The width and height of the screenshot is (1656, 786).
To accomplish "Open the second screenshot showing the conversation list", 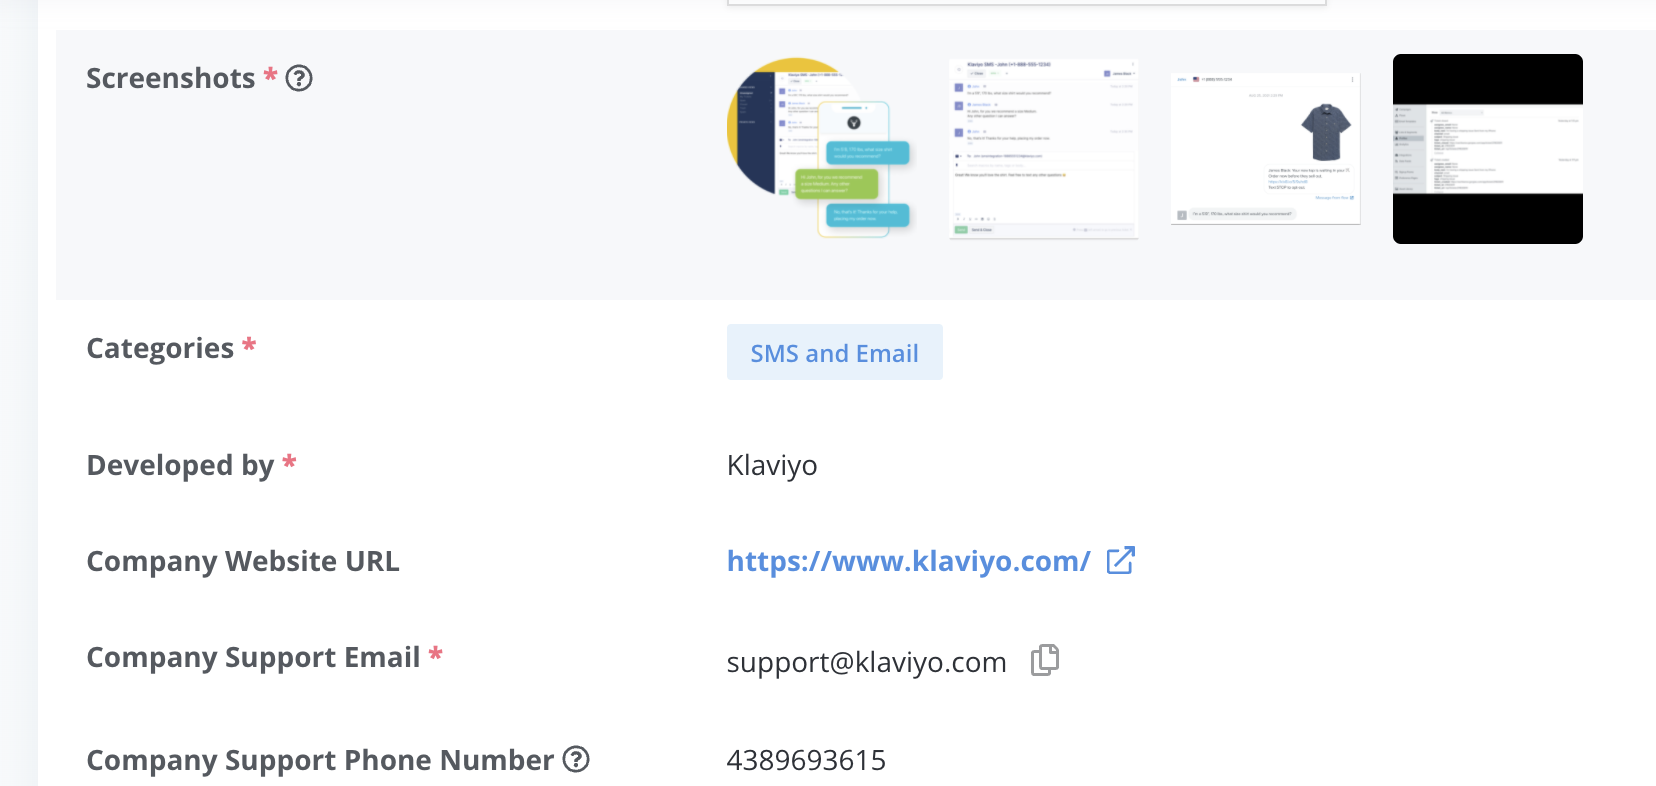I will click(1044, 148).
